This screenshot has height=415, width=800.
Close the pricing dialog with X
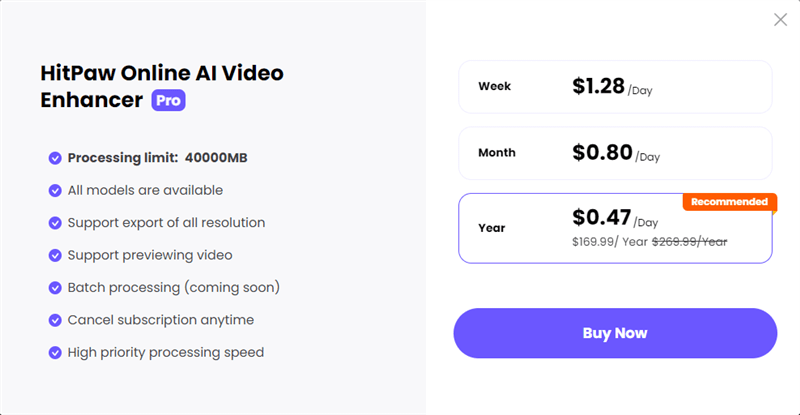coord(780,20)
